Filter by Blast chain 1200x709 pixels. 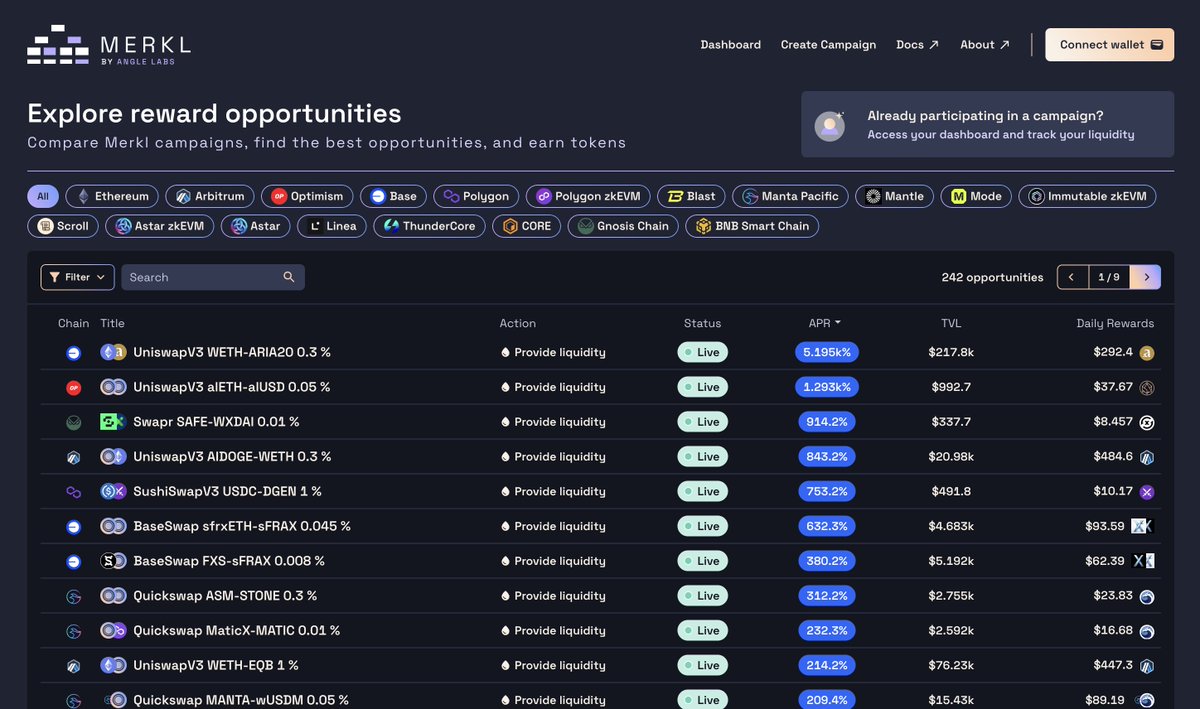point(692,196)
